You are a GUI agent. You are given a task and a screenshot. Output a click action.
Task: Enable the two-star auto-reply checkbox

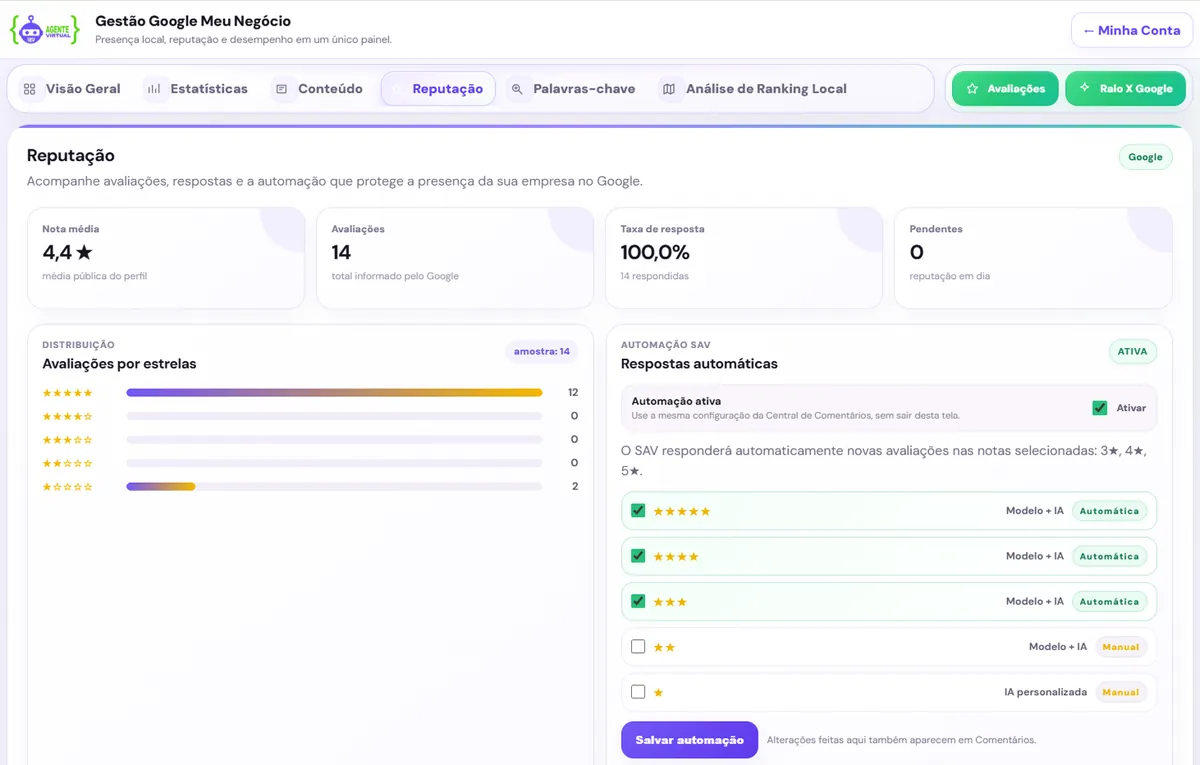638,647
